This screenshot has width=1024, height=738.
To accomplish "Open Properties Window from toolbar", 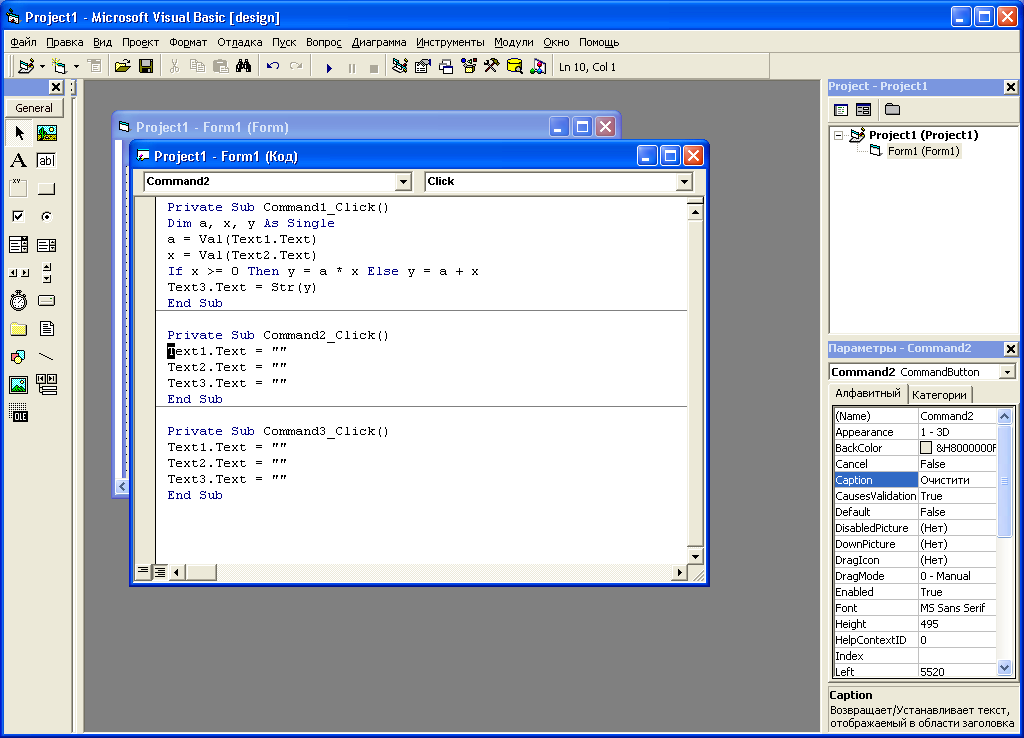I will point(423,67).
